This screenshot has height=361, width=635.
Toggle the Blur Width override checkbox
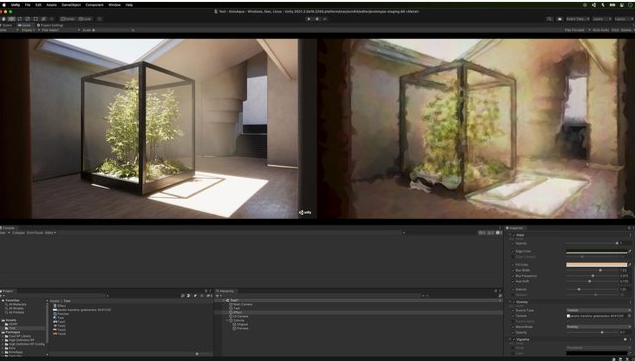point(513,270)
